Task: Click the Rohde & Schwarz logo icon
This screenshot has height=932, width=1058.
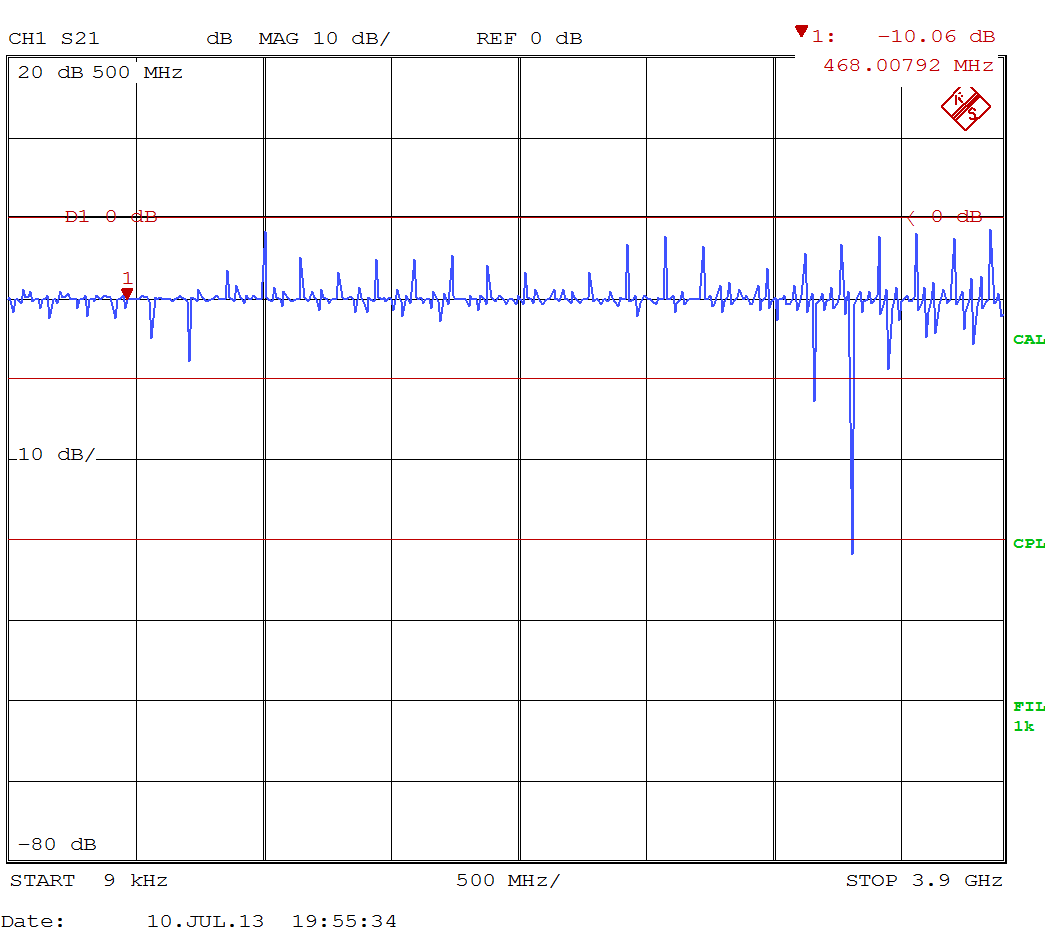Action: tap(965, 108)
